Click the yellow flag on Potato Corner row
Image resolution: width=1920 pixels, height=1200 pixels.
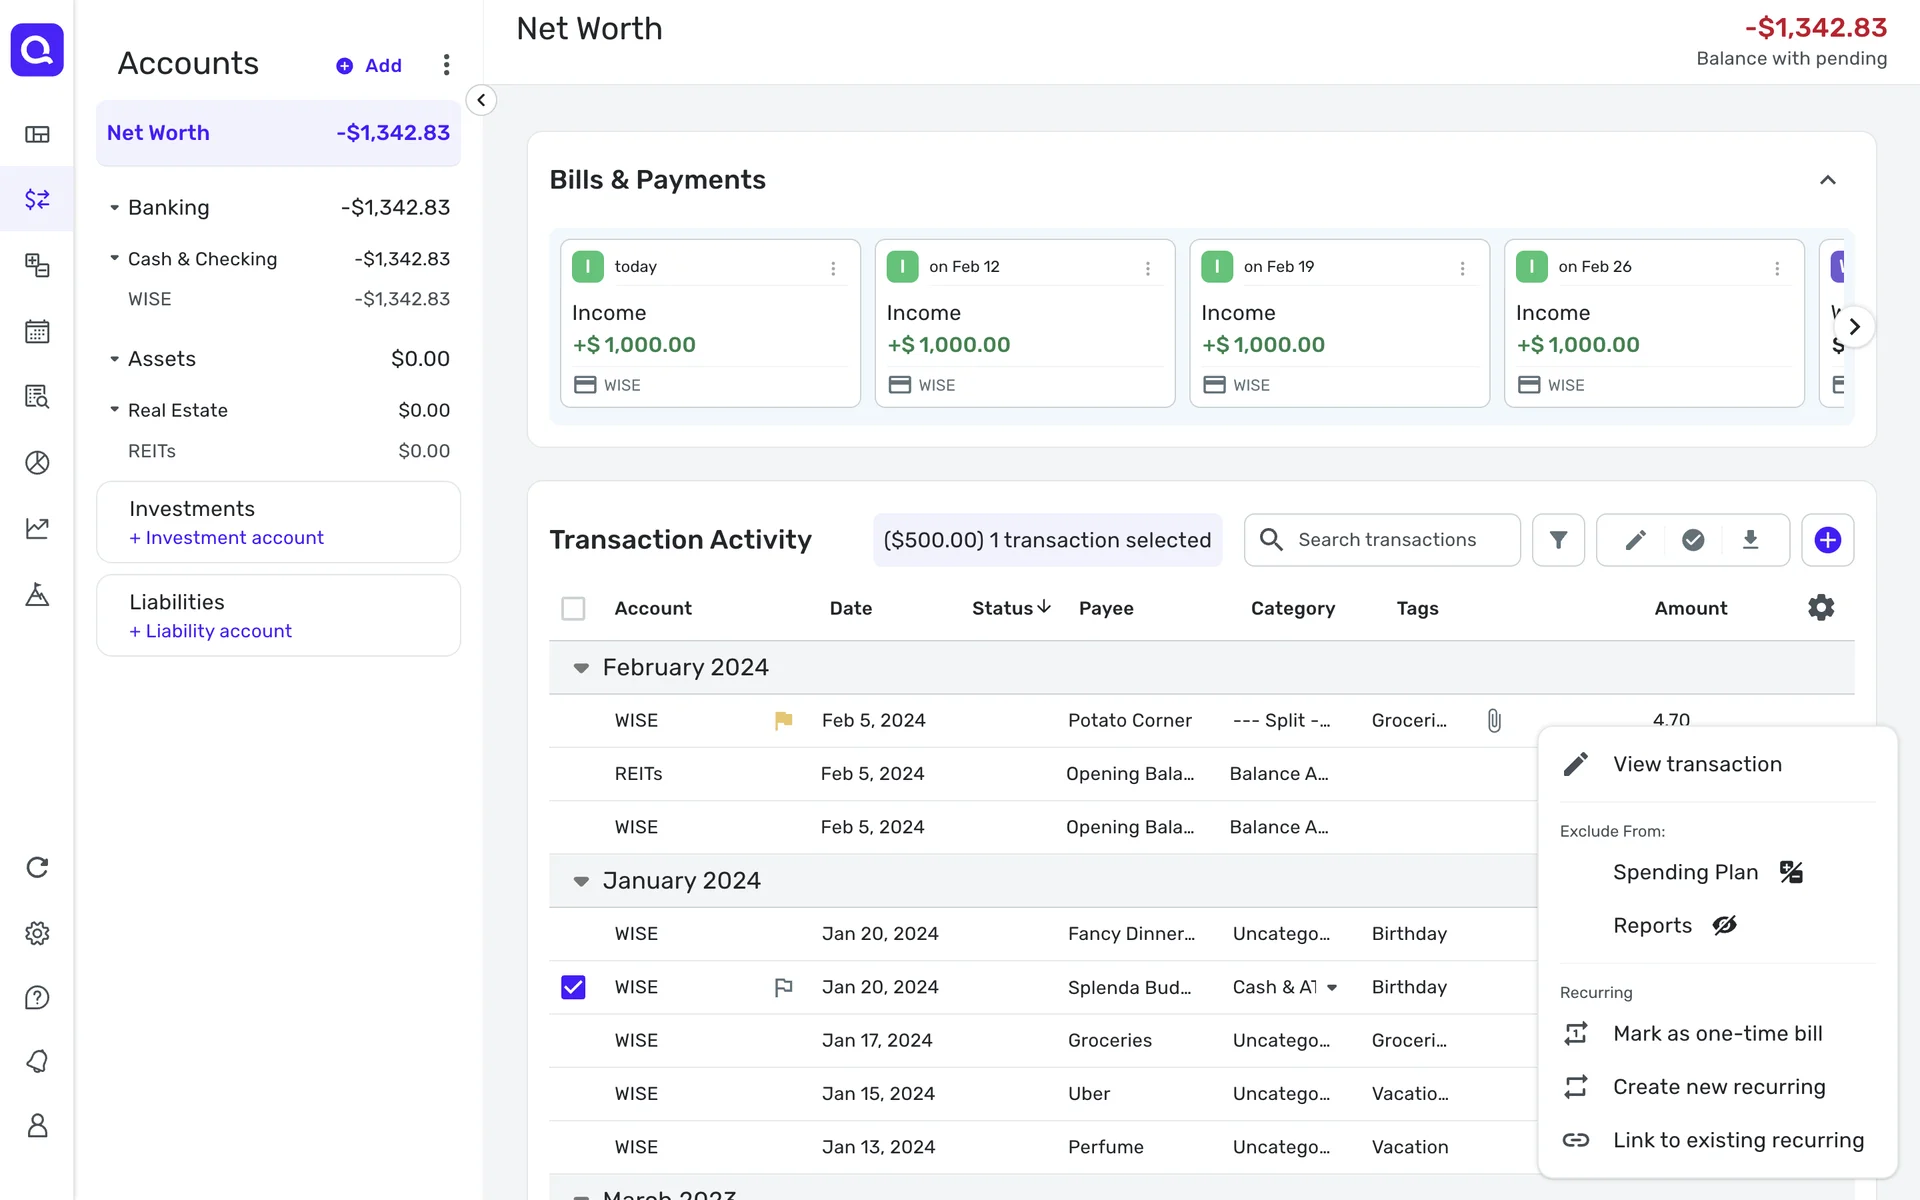tap(783, 720)
